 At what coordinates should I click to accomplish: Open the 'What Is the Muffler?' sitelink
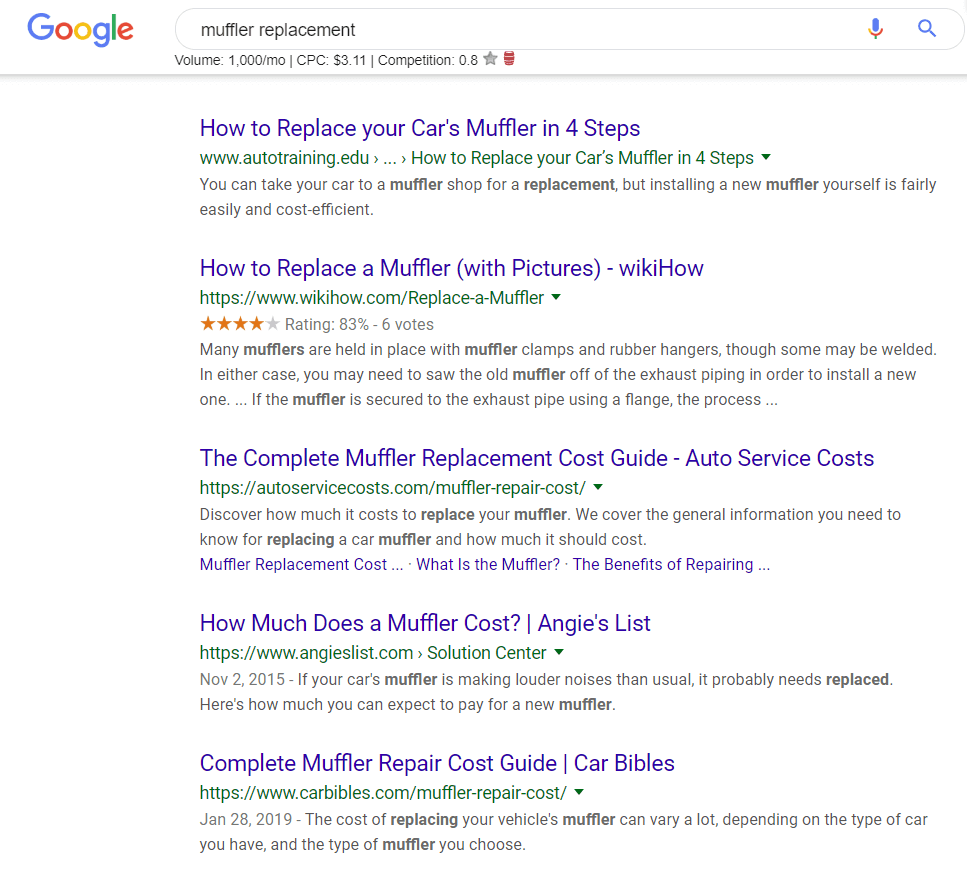488,564
